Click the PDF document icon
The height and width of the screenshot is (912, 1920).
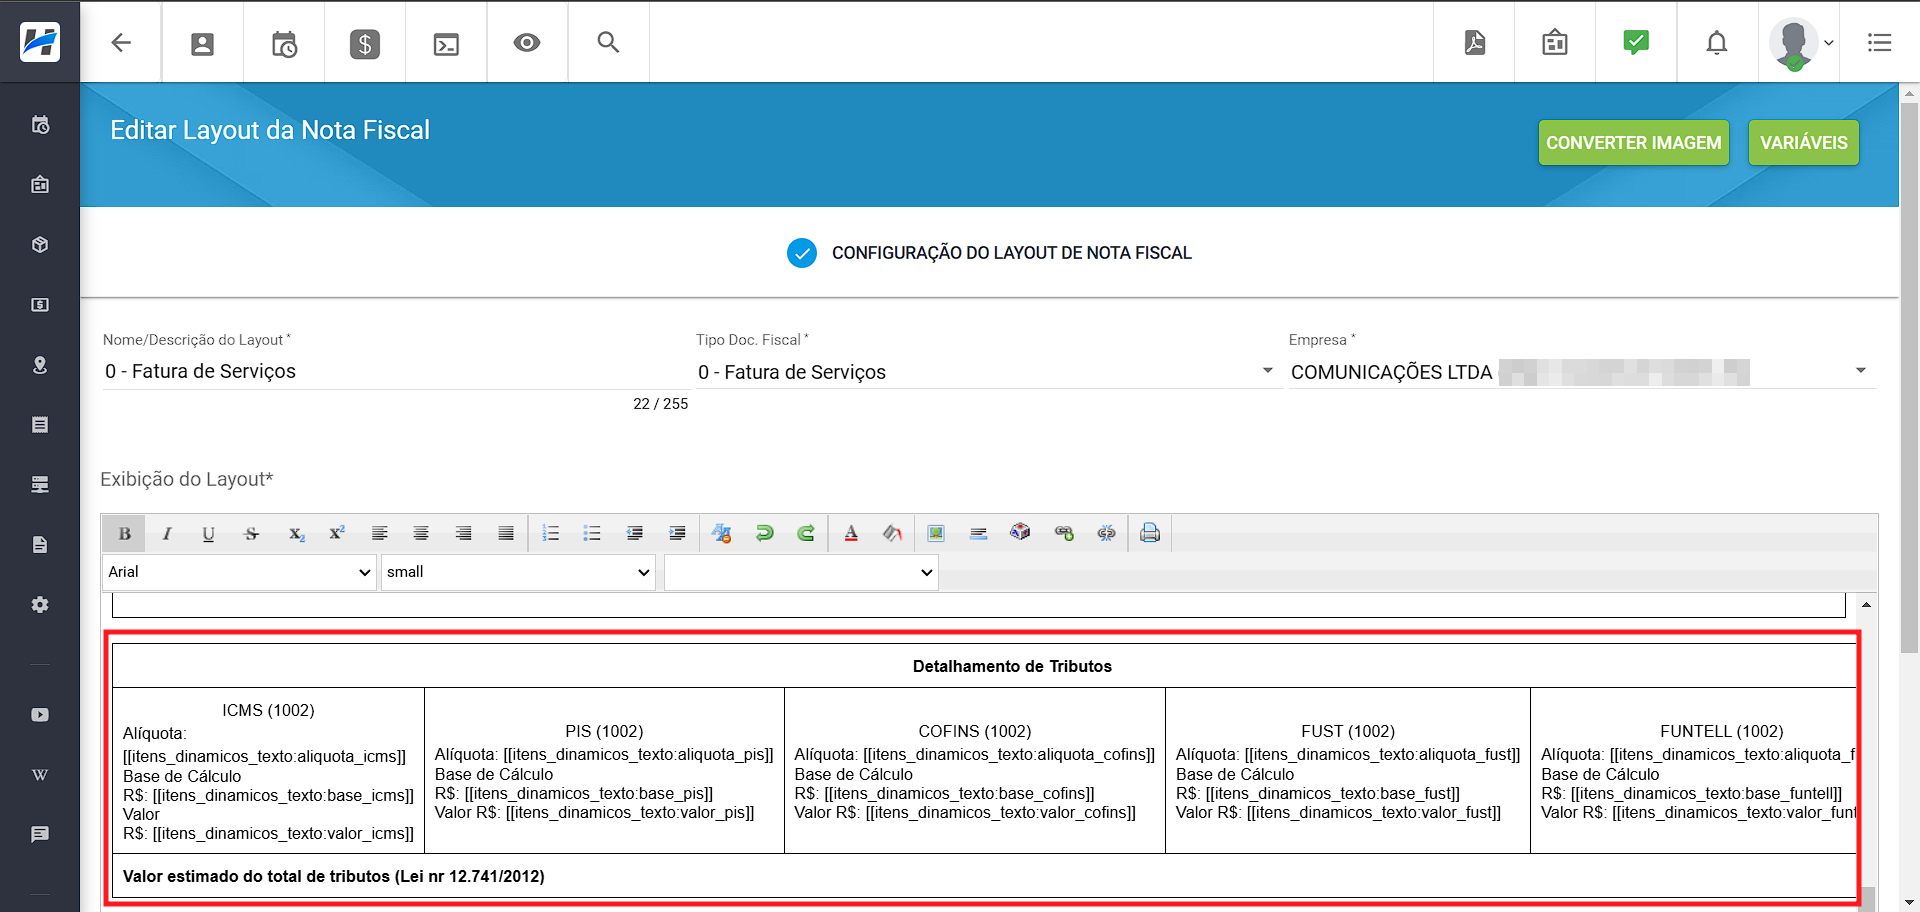click(x=1475, y=43)
